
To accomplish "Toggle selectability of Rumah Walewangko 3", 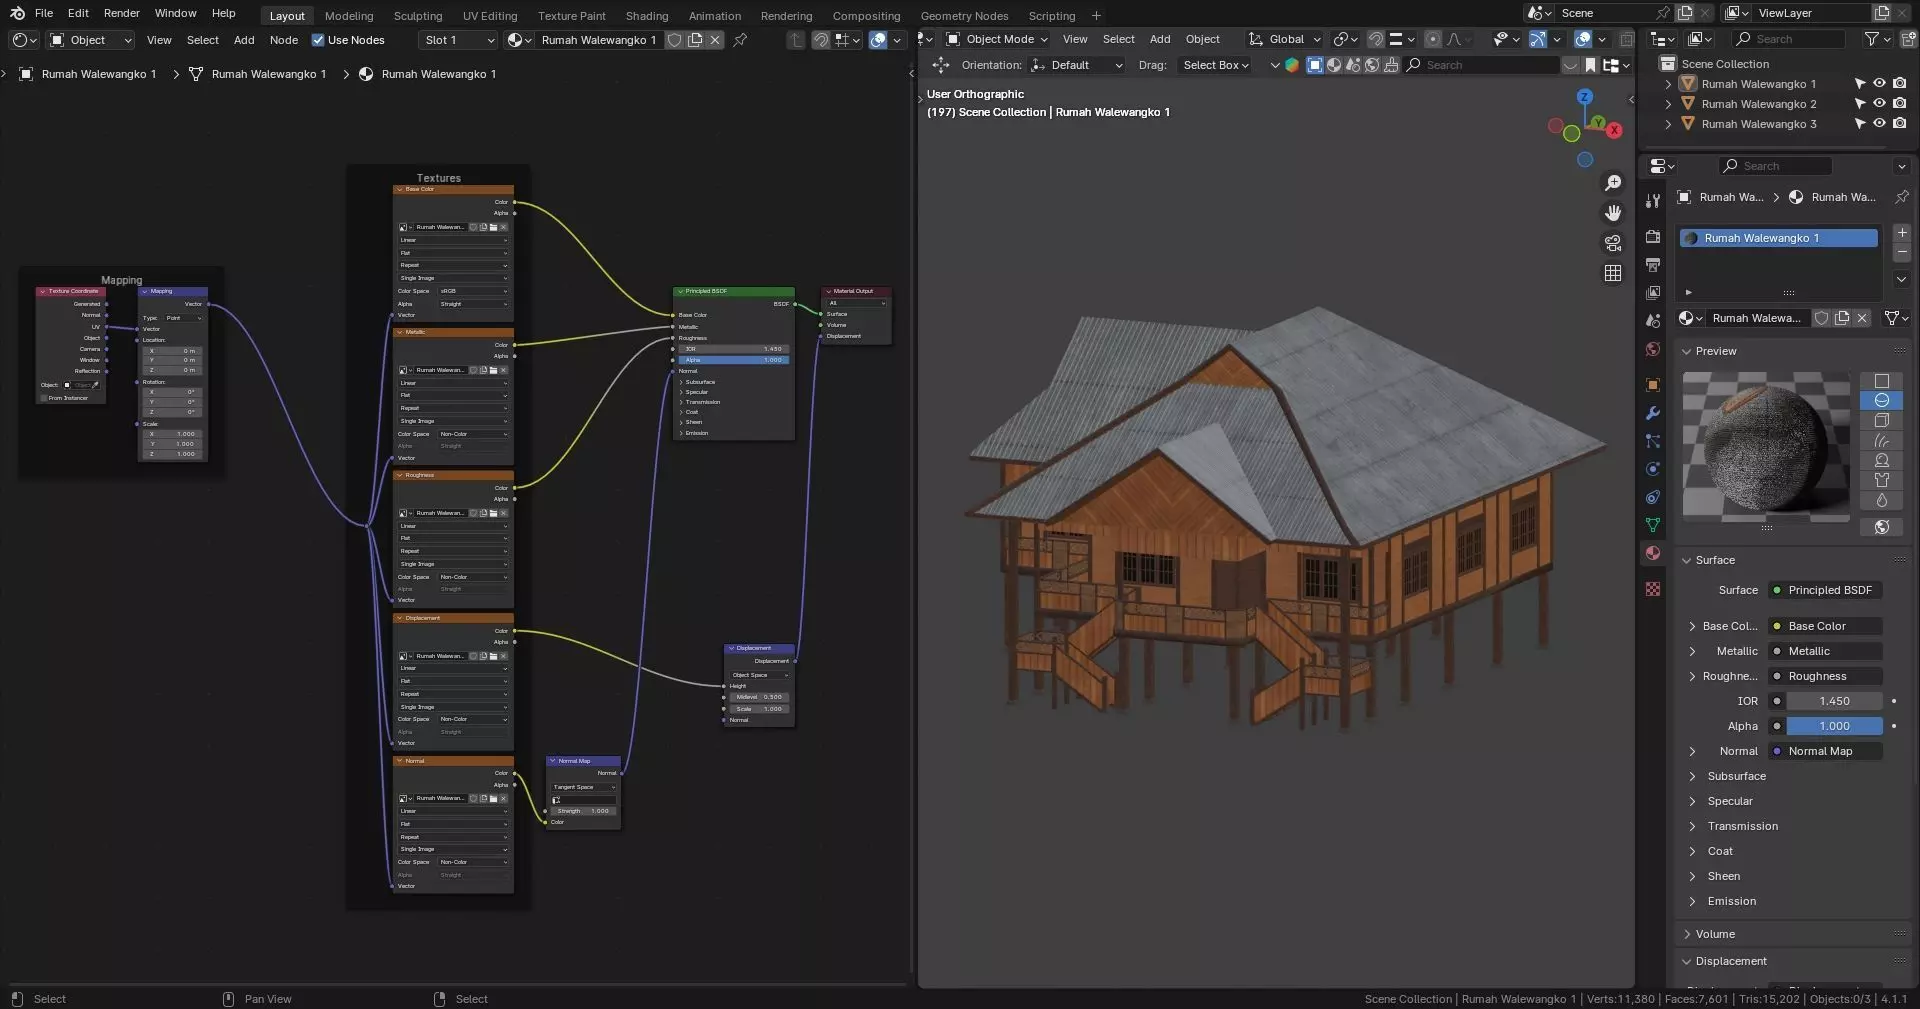I will pos(1860,124).
